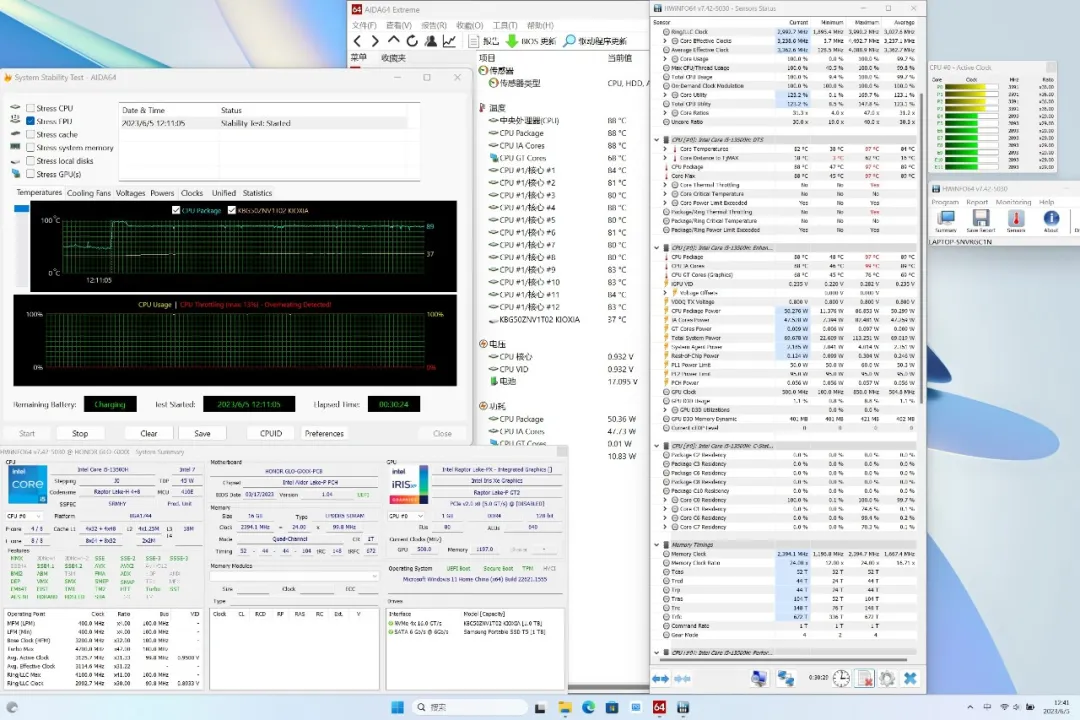Enable the Stress CPU checkbox
This screenshot has width=1080, height=720.
click(30, 108)
